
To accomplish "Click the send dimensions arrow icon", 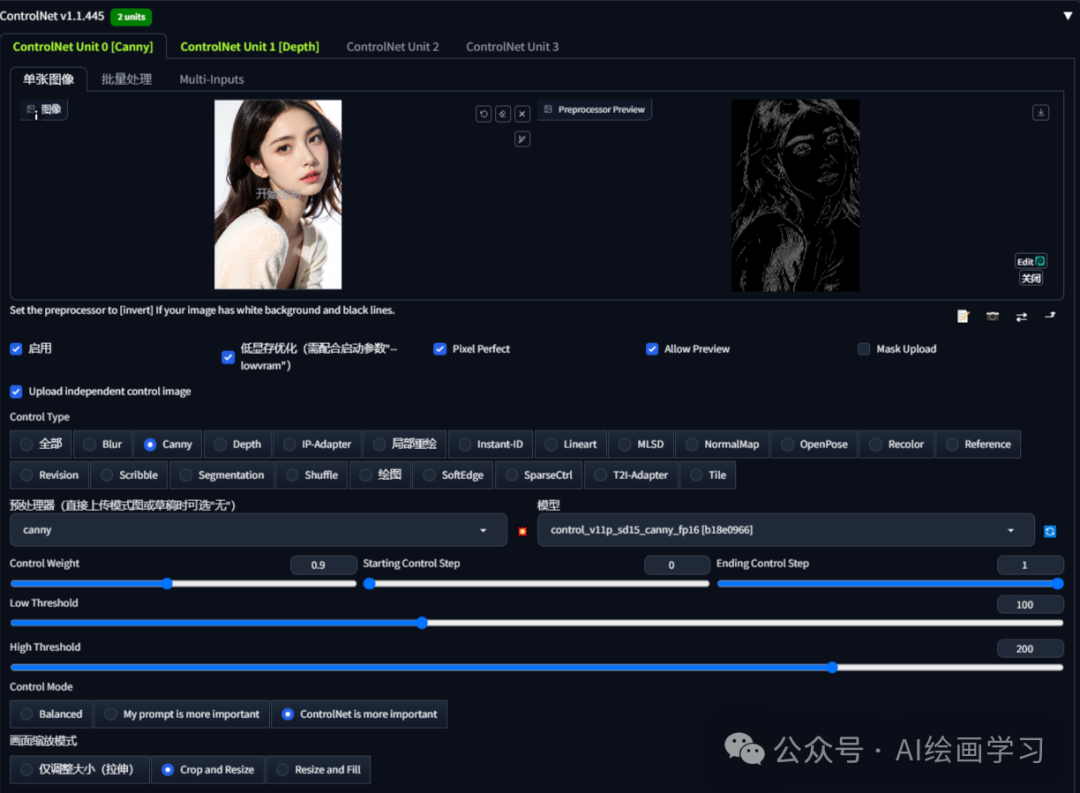I will tap(1050, 315).
